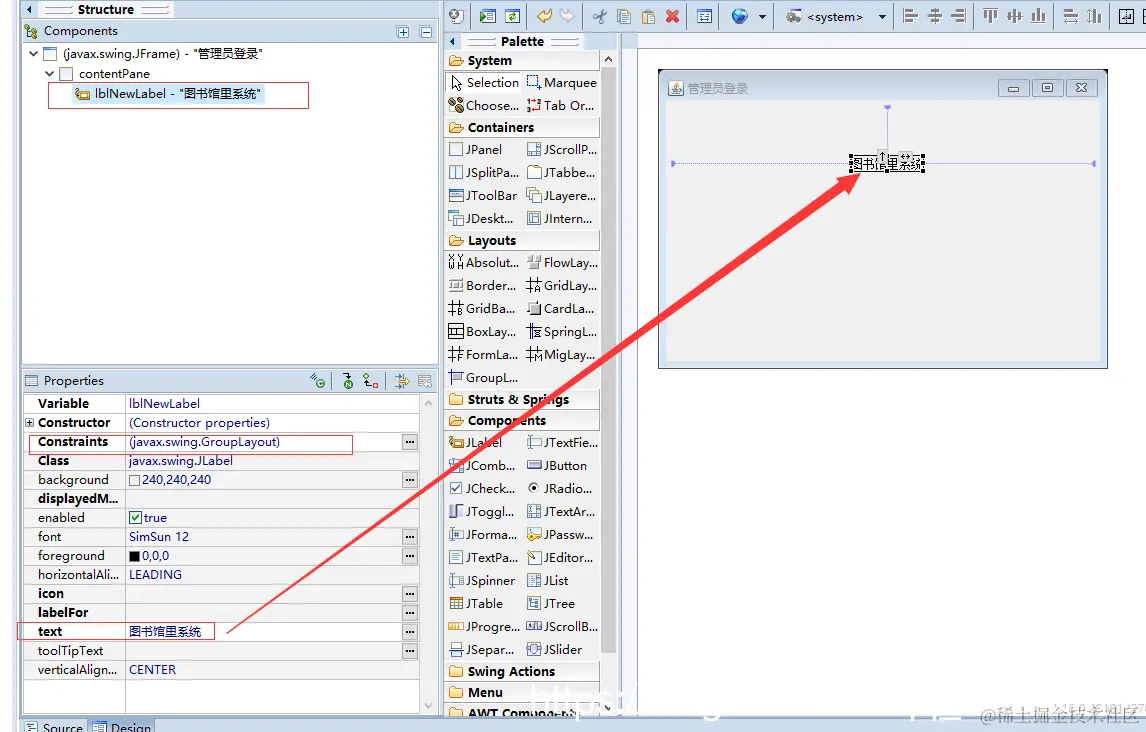Click the Replicate height icon
Screen dimensions: 1146x732
pyautogui.click(x=1094, y=16)
